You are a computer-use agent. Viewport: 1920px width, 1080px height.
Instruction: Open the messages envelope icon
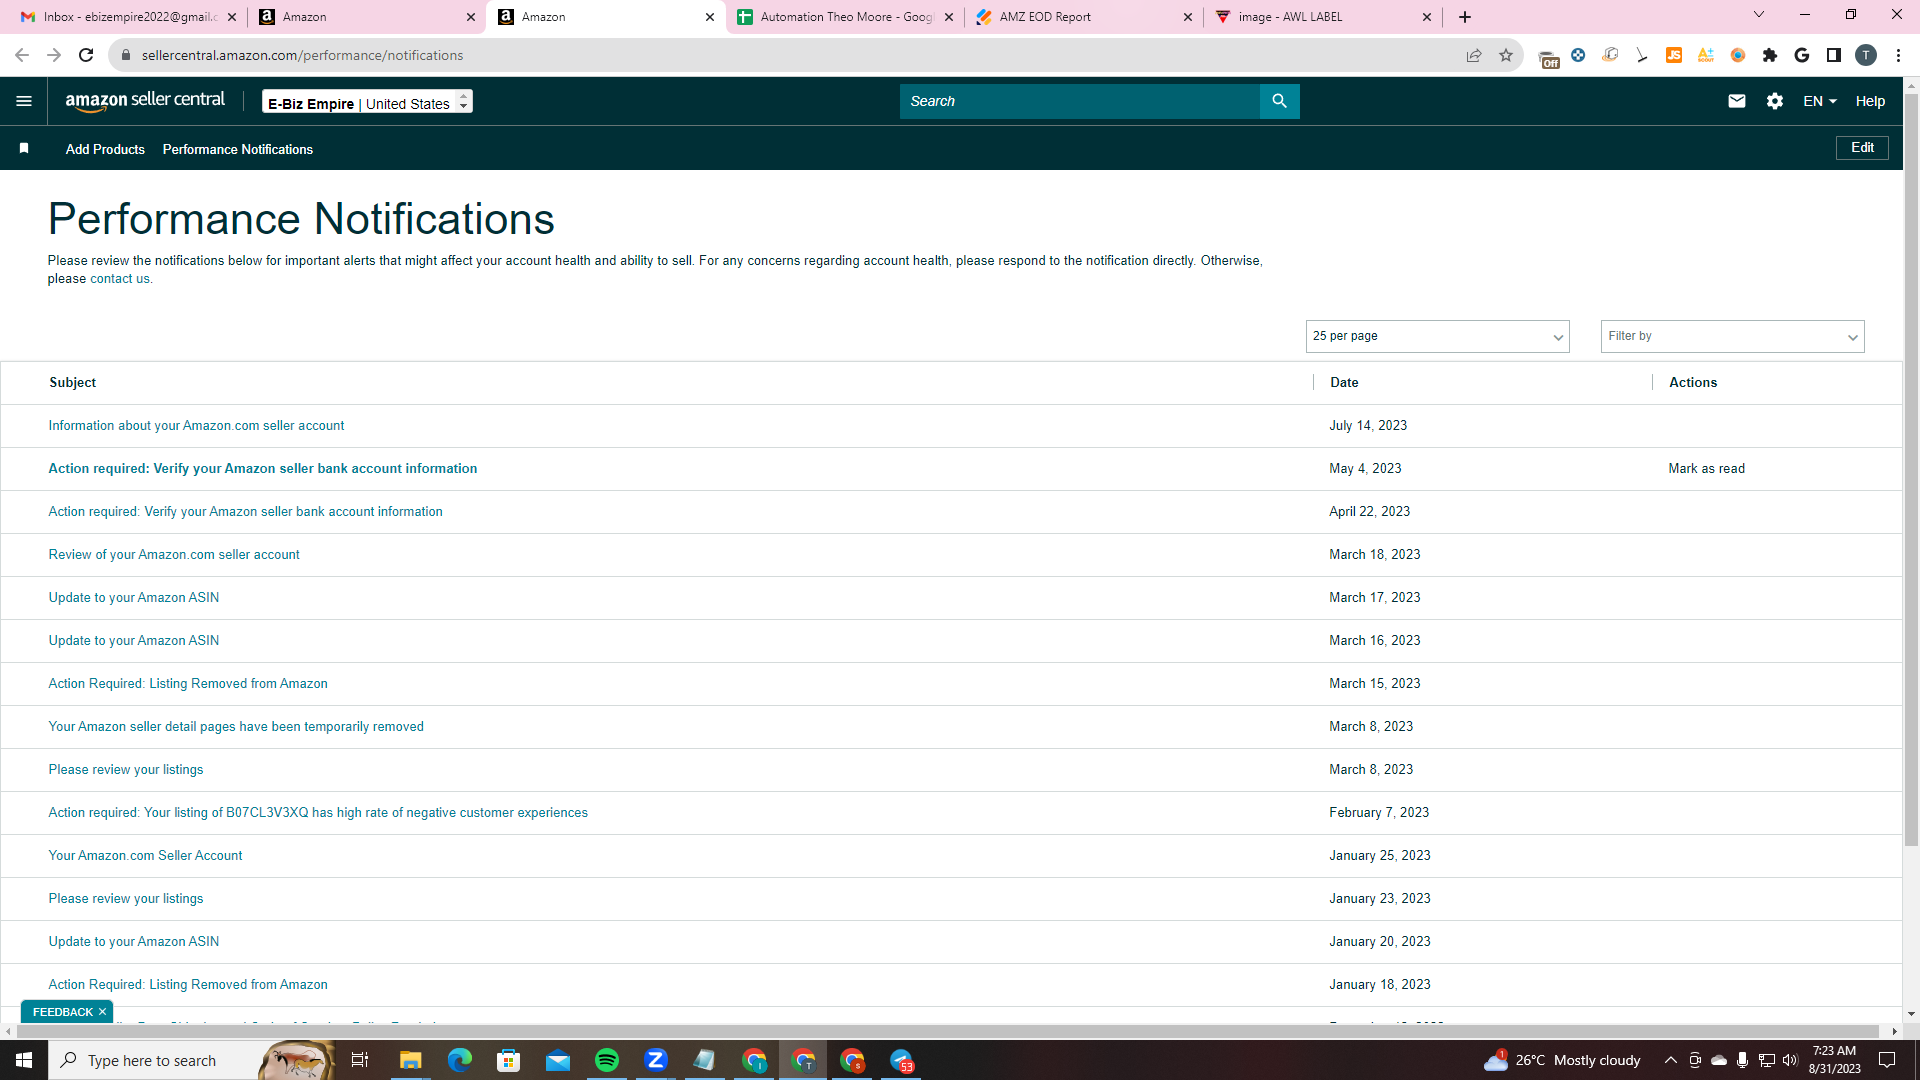pyautogui.click(x=1737, y=101)
